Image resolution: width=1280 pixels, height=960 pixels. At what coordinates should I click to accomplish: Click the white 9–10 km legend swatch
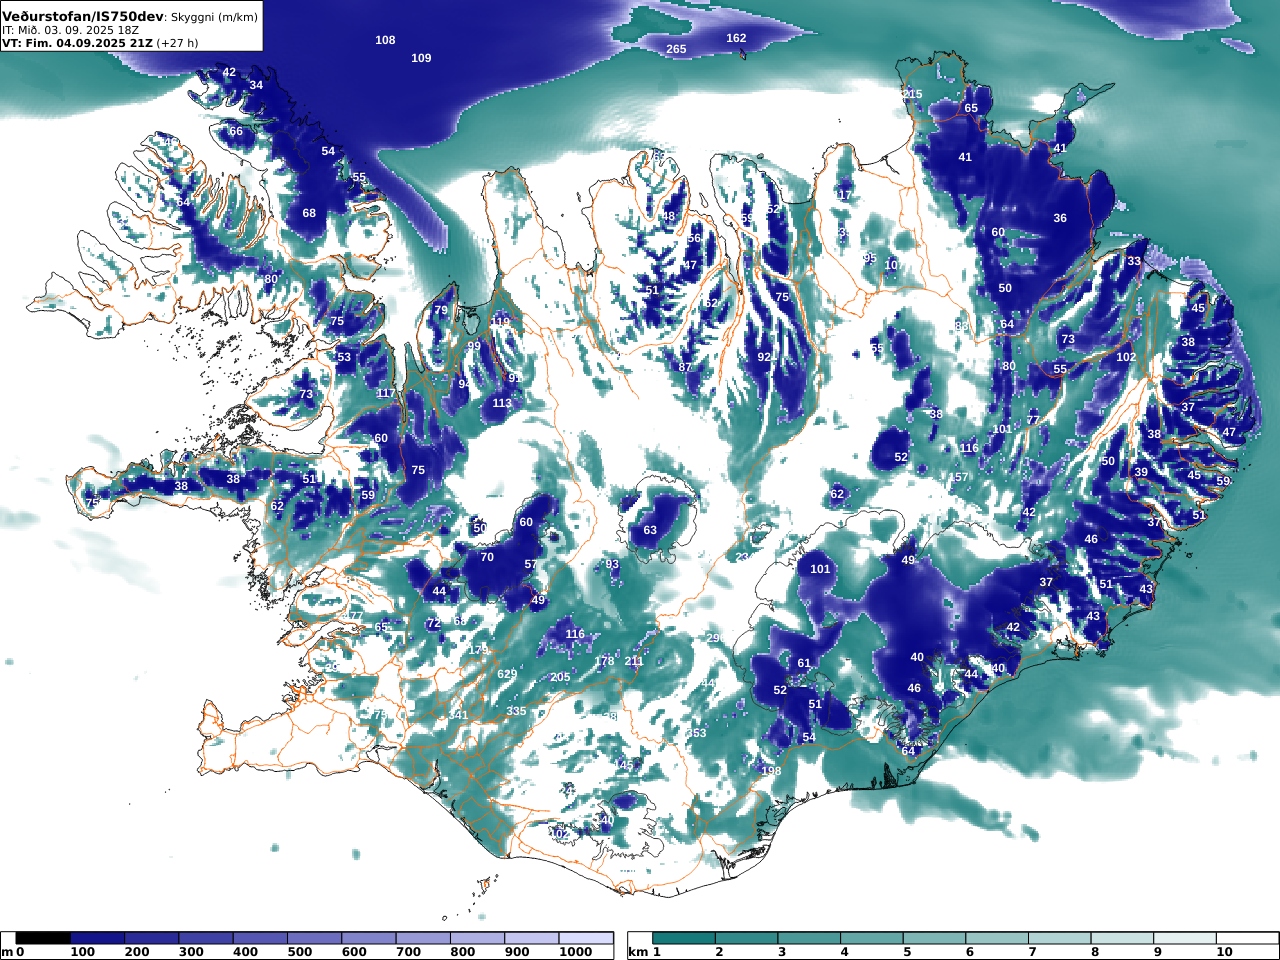[1184, 938]
